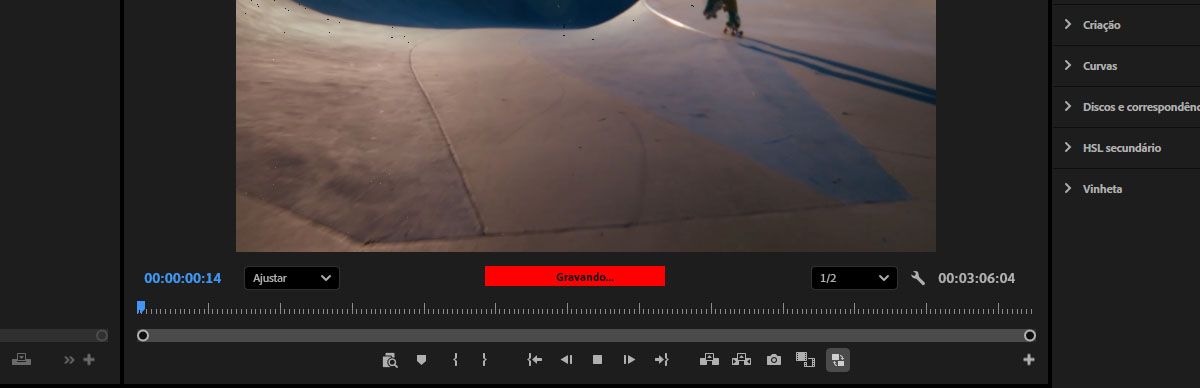The height and width of the screenshot is (388, 1200).
Task: Add a marker with the marker button
Action: point(421,360)
